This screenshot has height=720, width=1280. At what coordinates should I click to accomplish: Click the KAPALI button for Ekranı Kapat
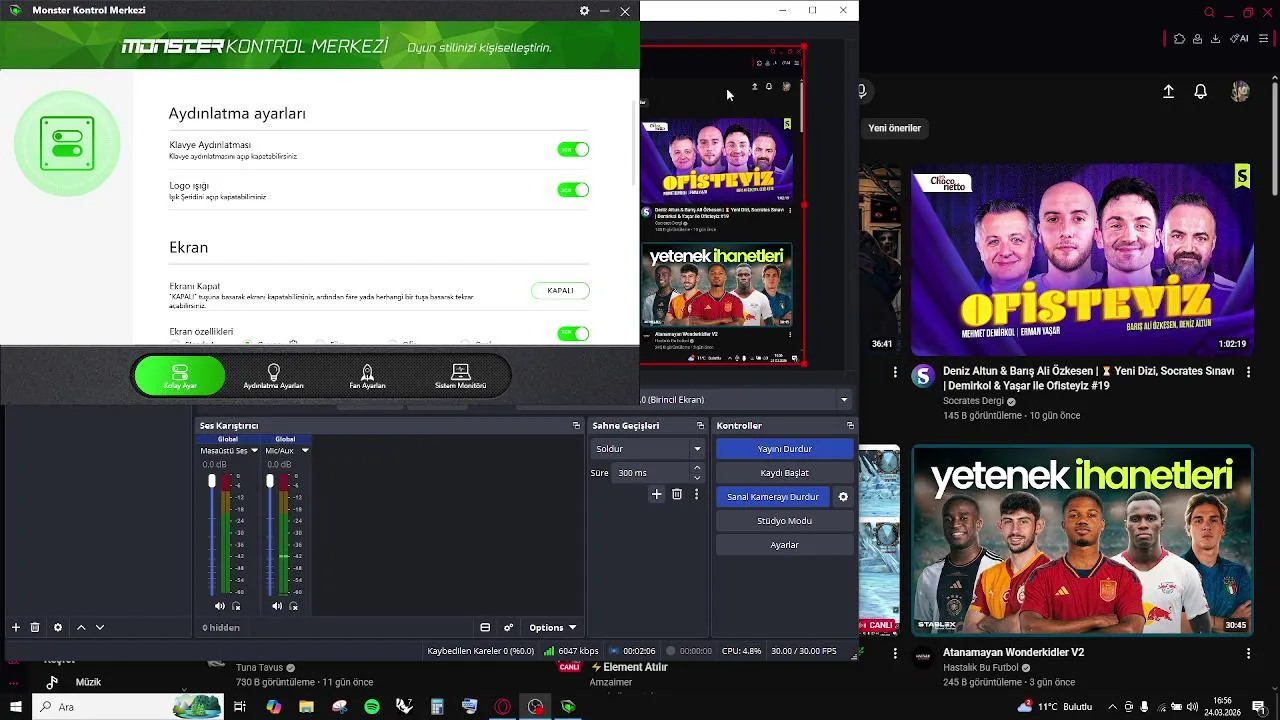click(560, 290)
